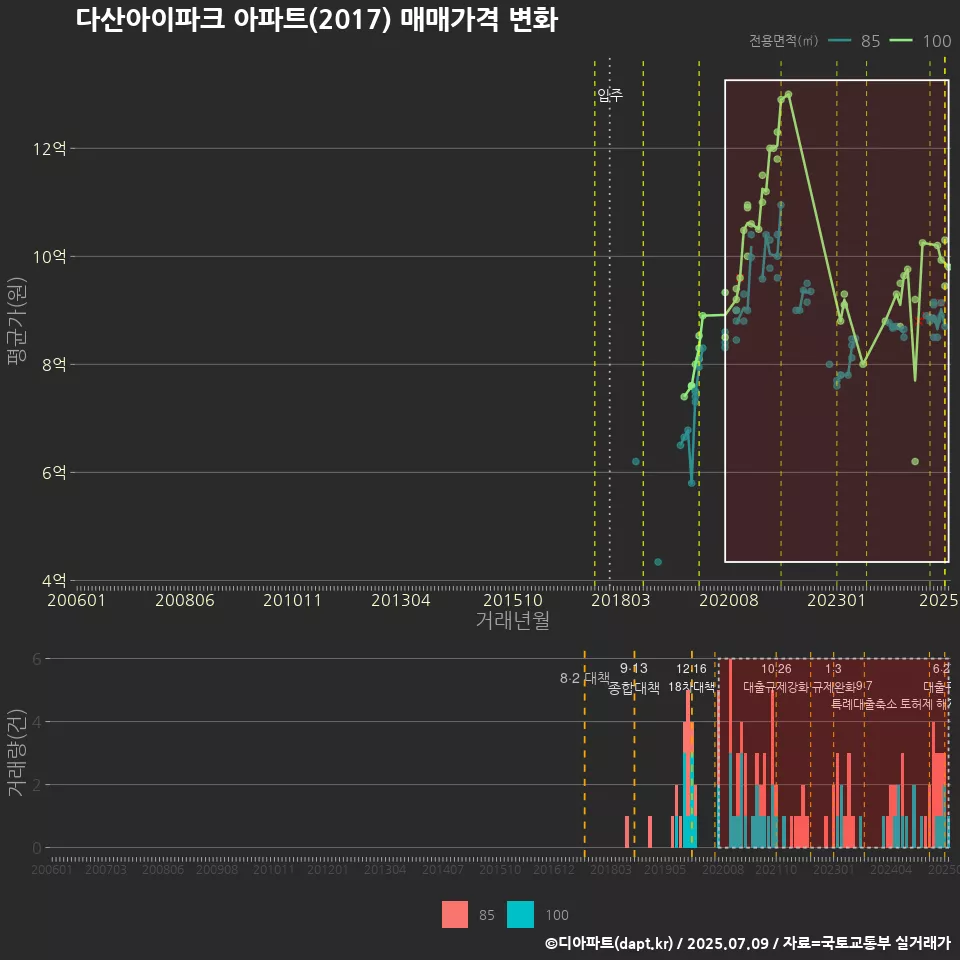This screenshot has width=960, height=960.
Task: Click the 4억 y-axis label
Action: (x=54, y=580)
